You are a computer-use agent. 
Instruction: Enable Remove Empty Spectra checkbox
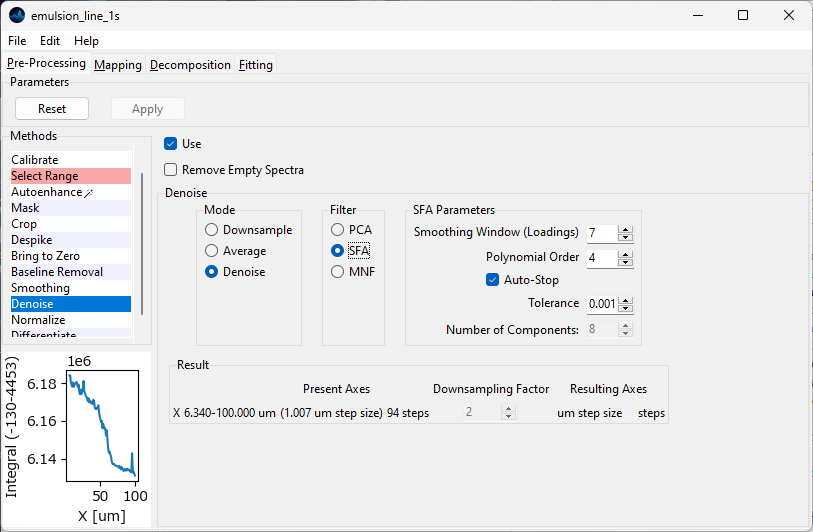171,170
